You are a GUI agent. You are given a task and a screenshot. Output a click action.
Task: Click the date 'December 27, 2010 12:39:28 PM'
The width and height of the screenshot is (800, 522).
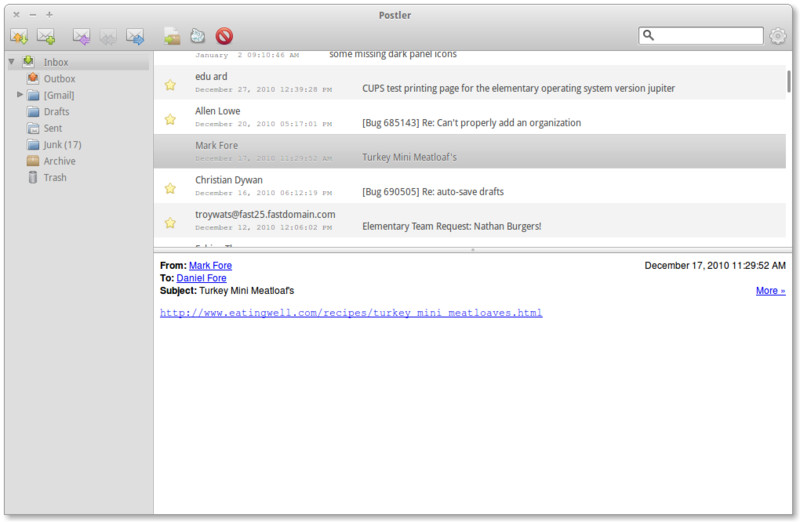(x=263, y=89)
